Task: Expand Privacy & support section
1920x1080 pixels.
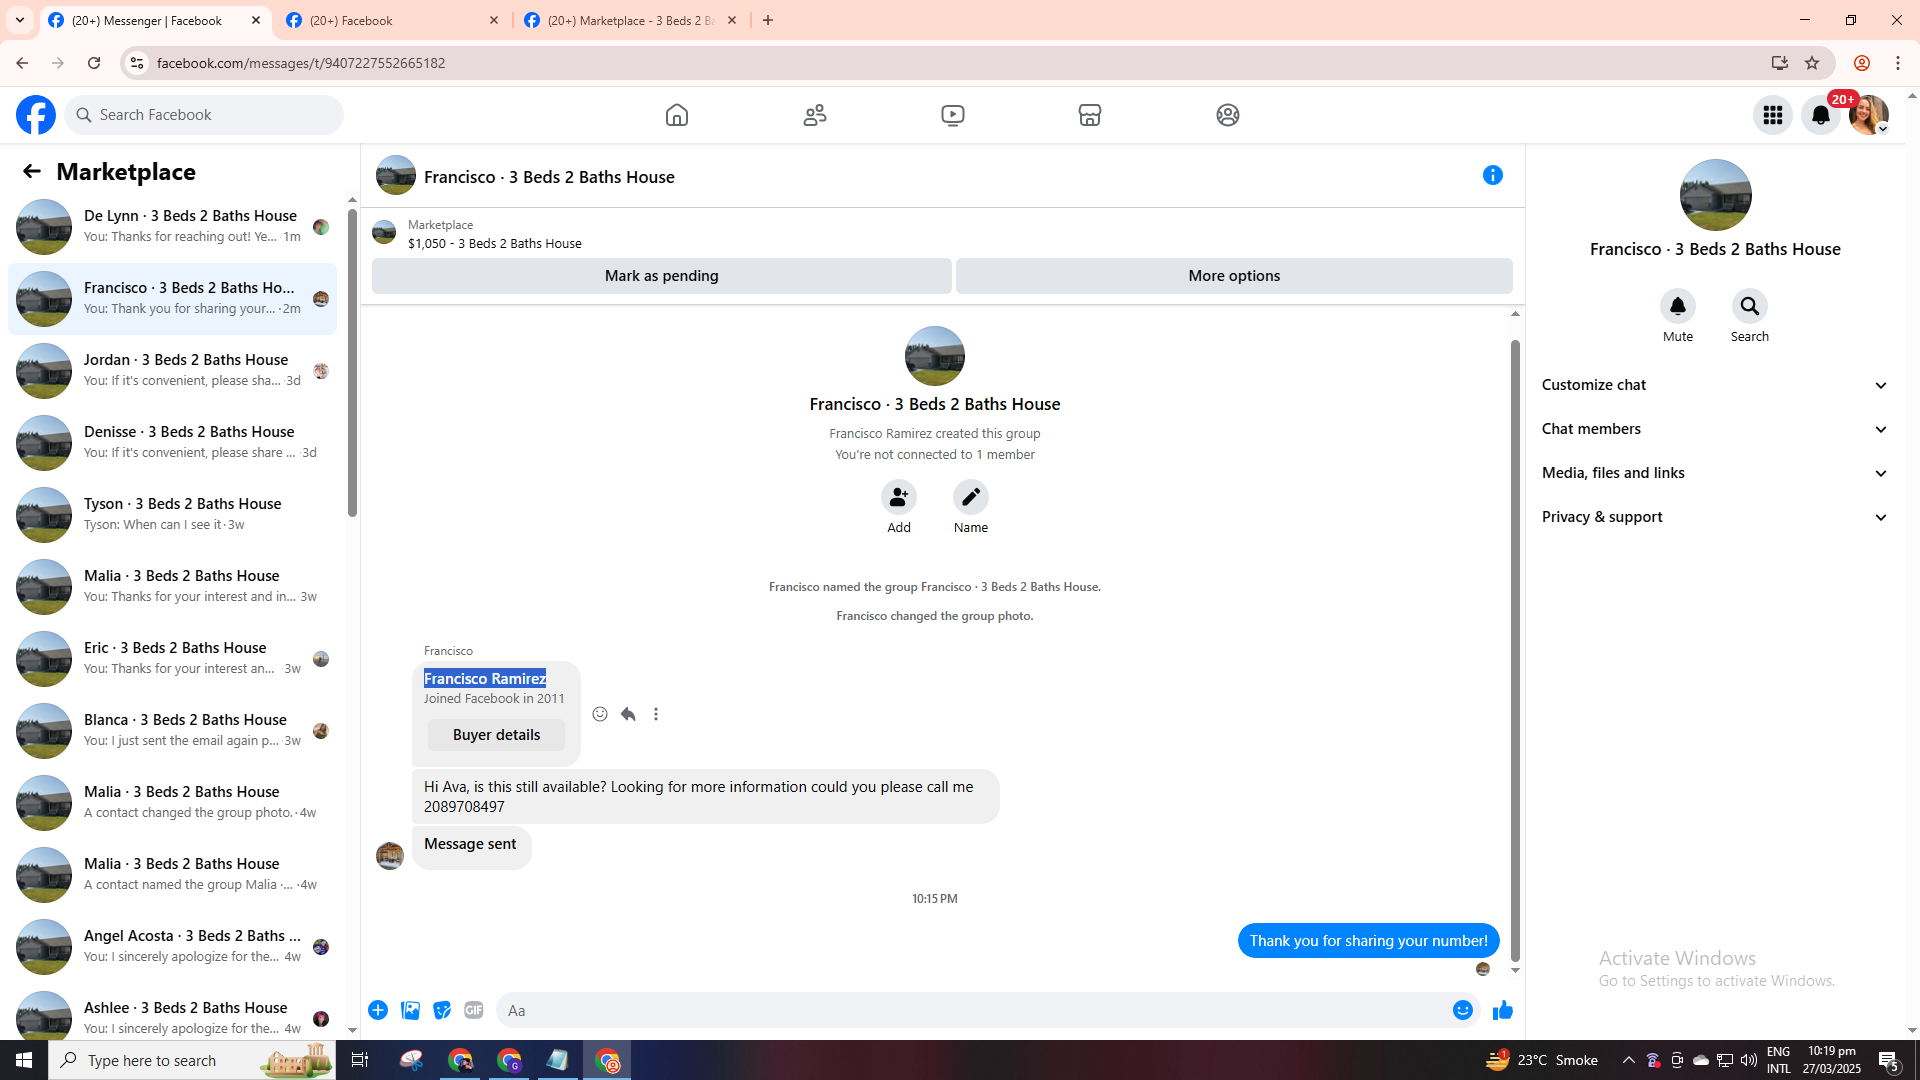Action: tap(1715, 517)
